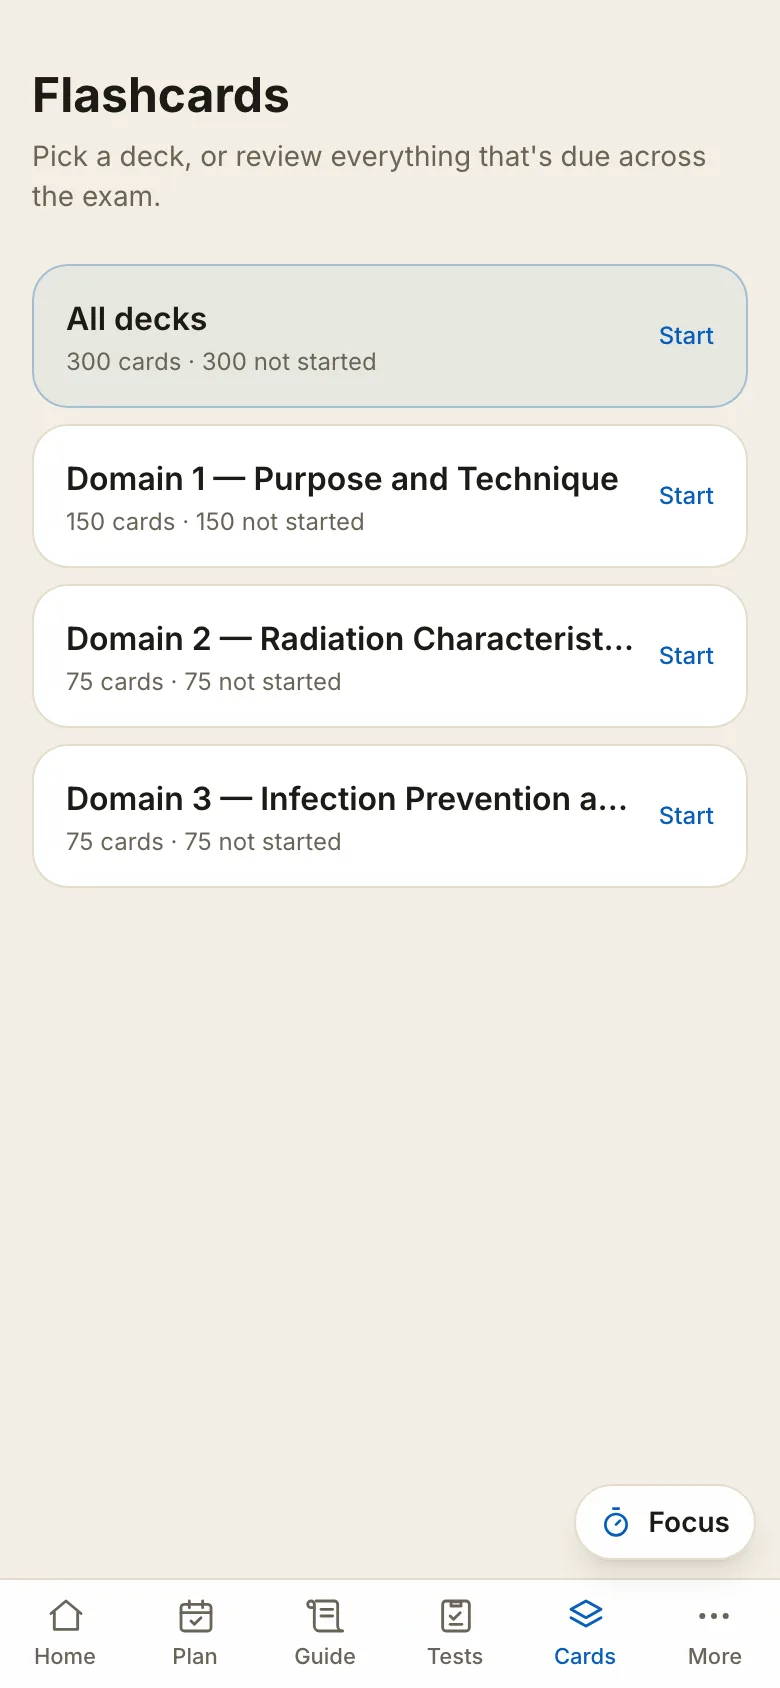Tap the Focus floating button label
Screen dimensions: 780x1688
689,1522
